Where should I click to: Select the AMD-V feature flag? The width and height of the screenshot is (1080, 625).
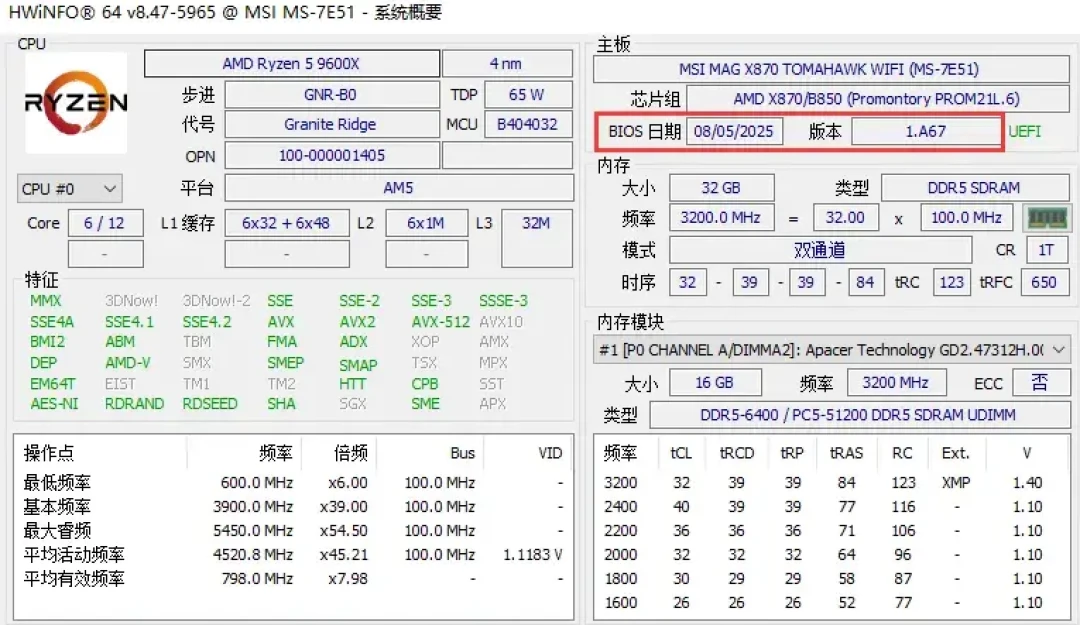127,362
